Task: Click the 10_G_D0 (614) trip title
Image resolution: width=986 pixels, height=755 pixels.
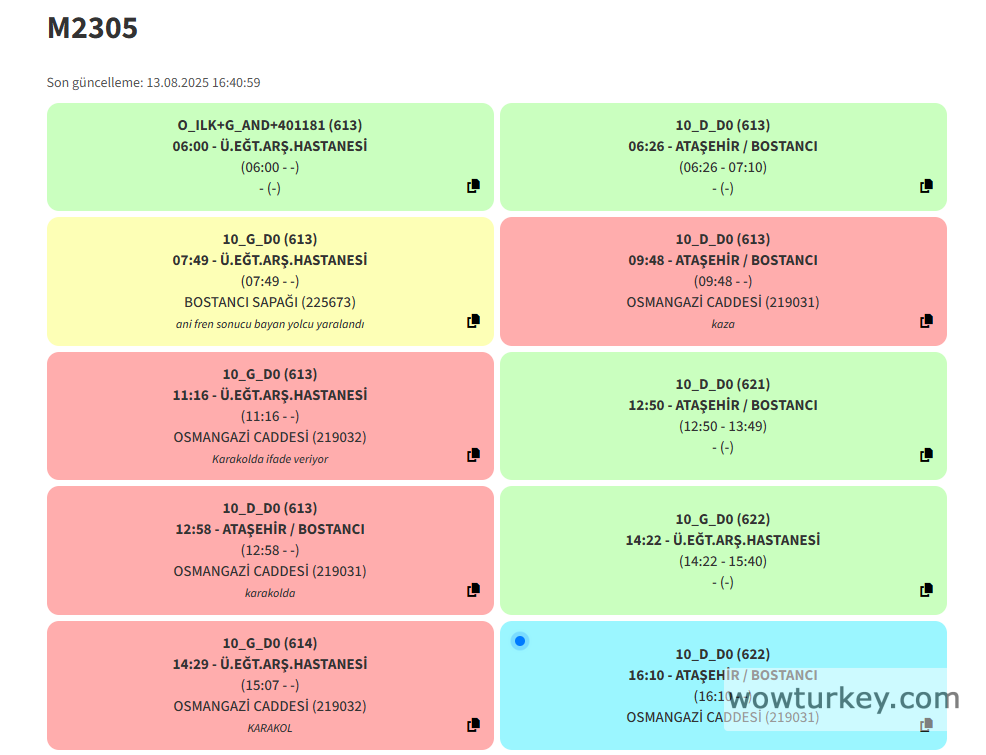Action: pos(270,643)
